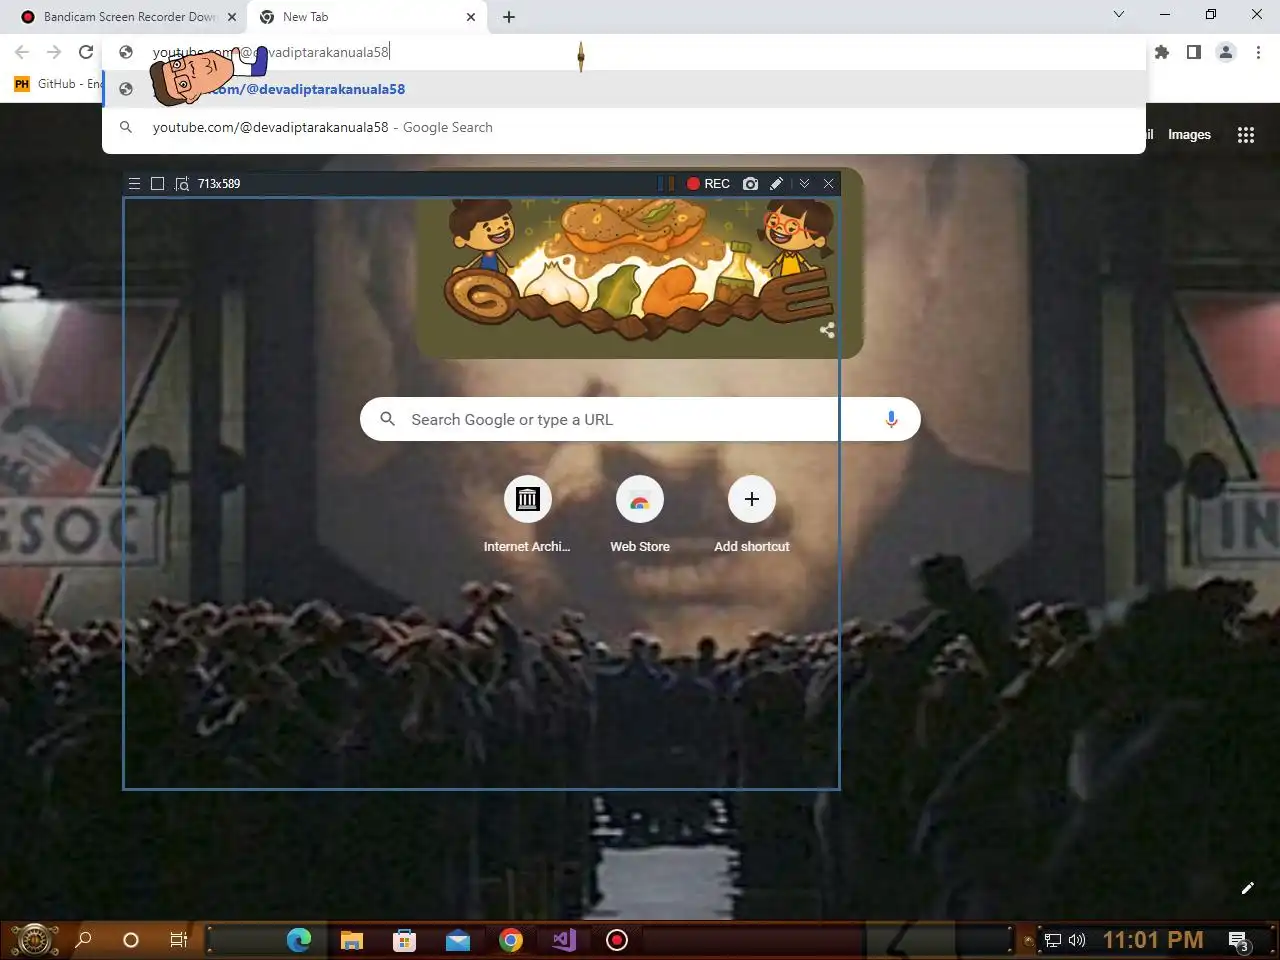Click the Bandicam find-window selection icon
The image size is (1280, 960).
coord(182,184)
